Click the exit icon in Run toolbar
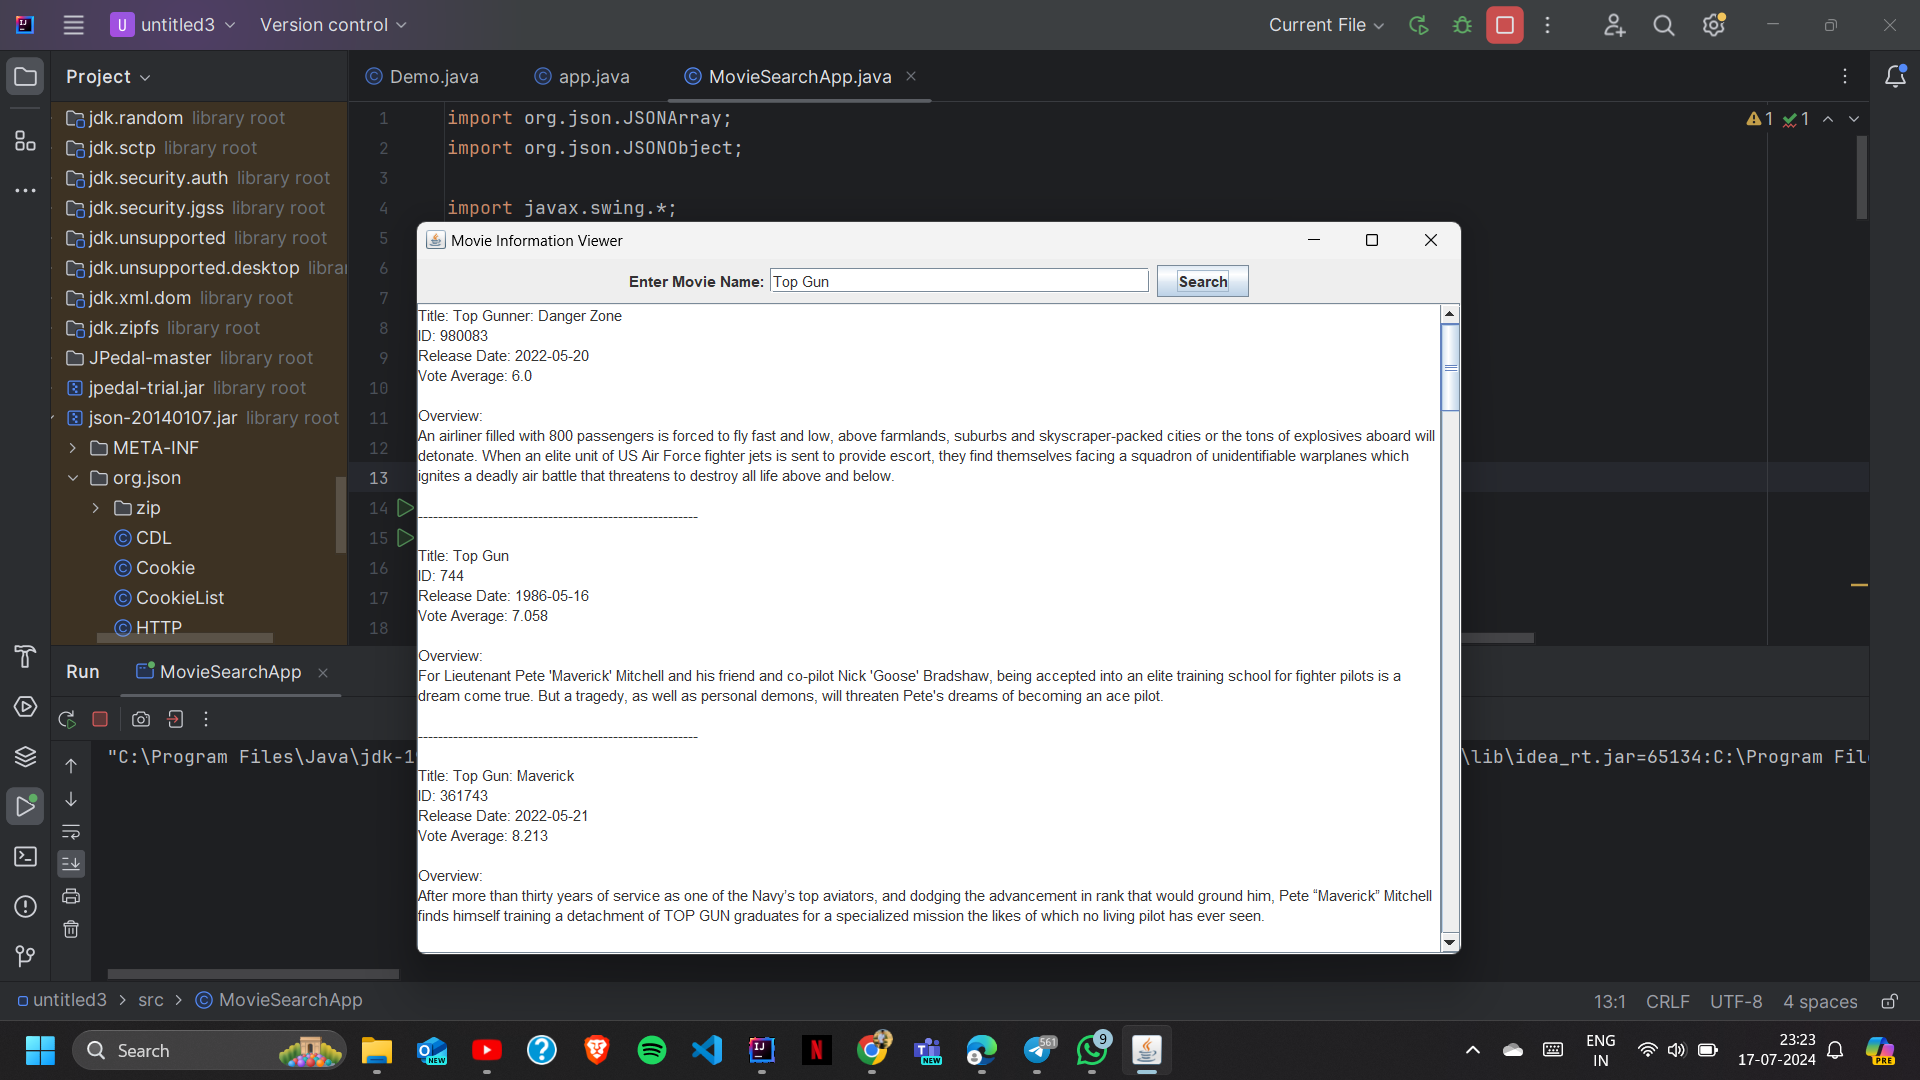 175,719
